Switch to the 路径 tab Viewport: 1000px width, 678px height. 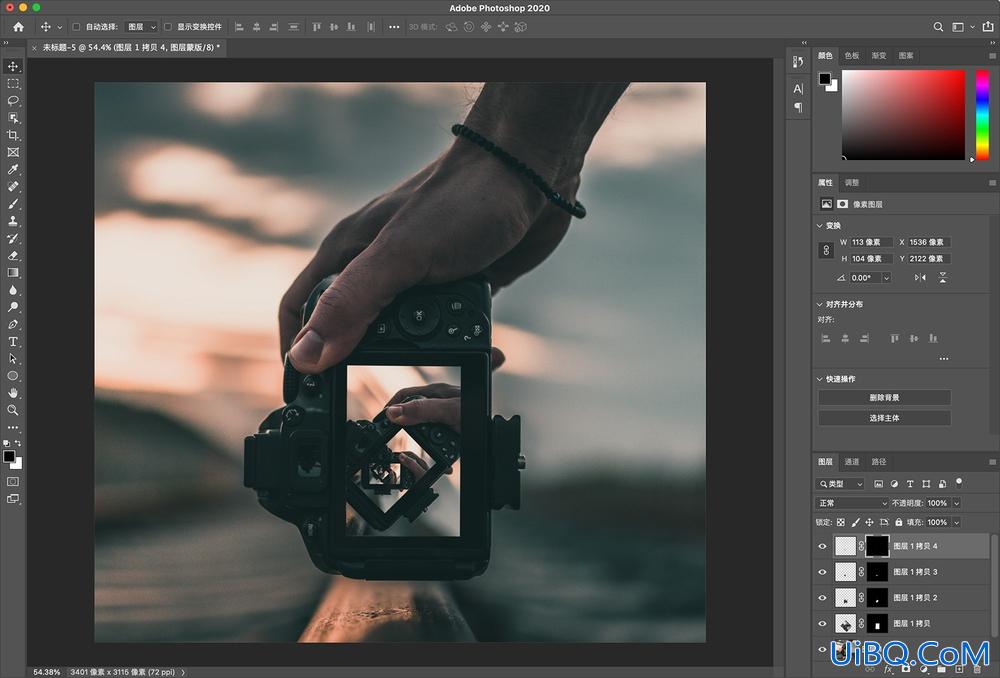(879, 462)
